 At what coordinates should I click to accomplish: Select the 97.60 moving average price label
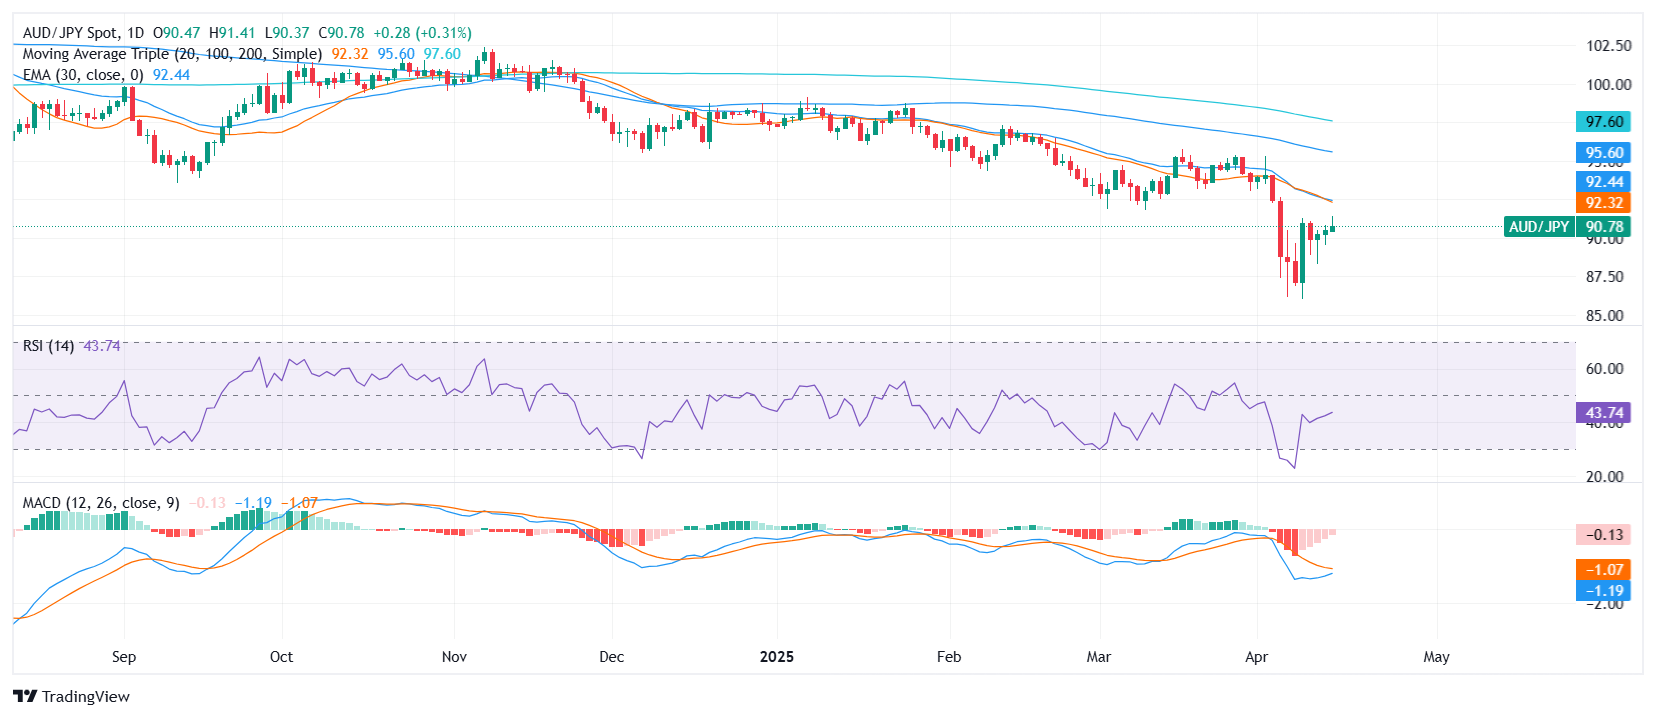point(1603,122)
